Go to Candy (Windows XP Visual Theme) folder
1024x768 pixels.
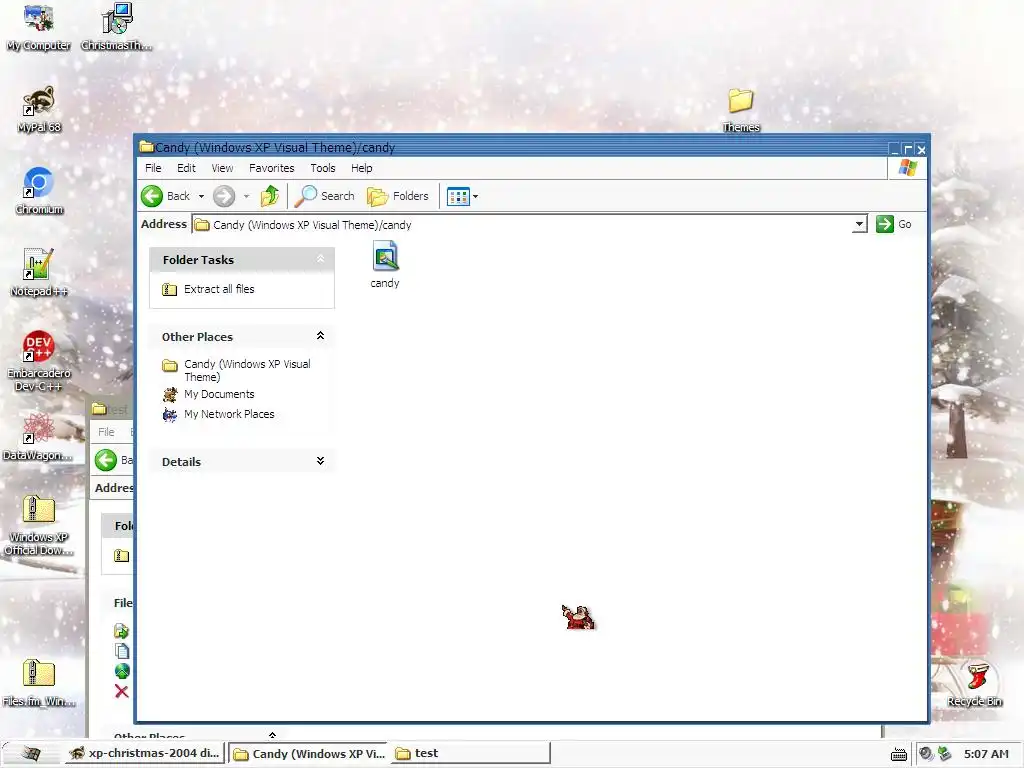pyautogui.click(x=236, y=370)
